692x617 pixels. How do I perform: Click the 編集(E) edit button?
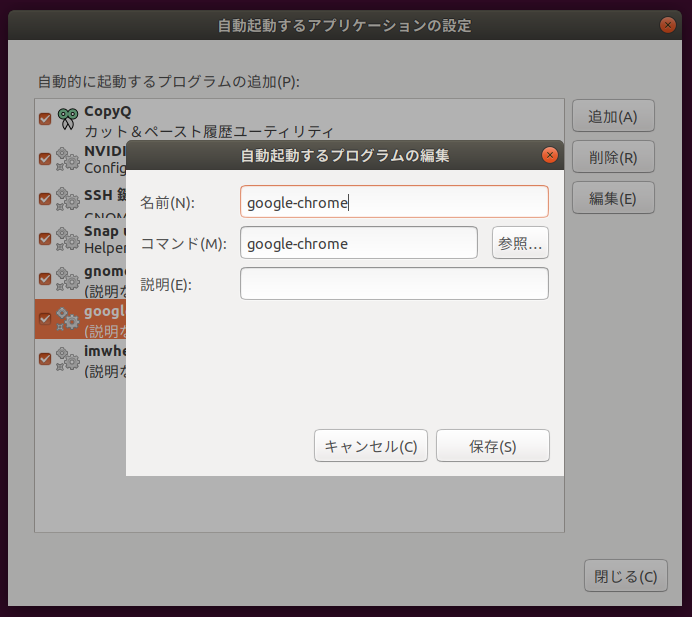coord(613,198)
